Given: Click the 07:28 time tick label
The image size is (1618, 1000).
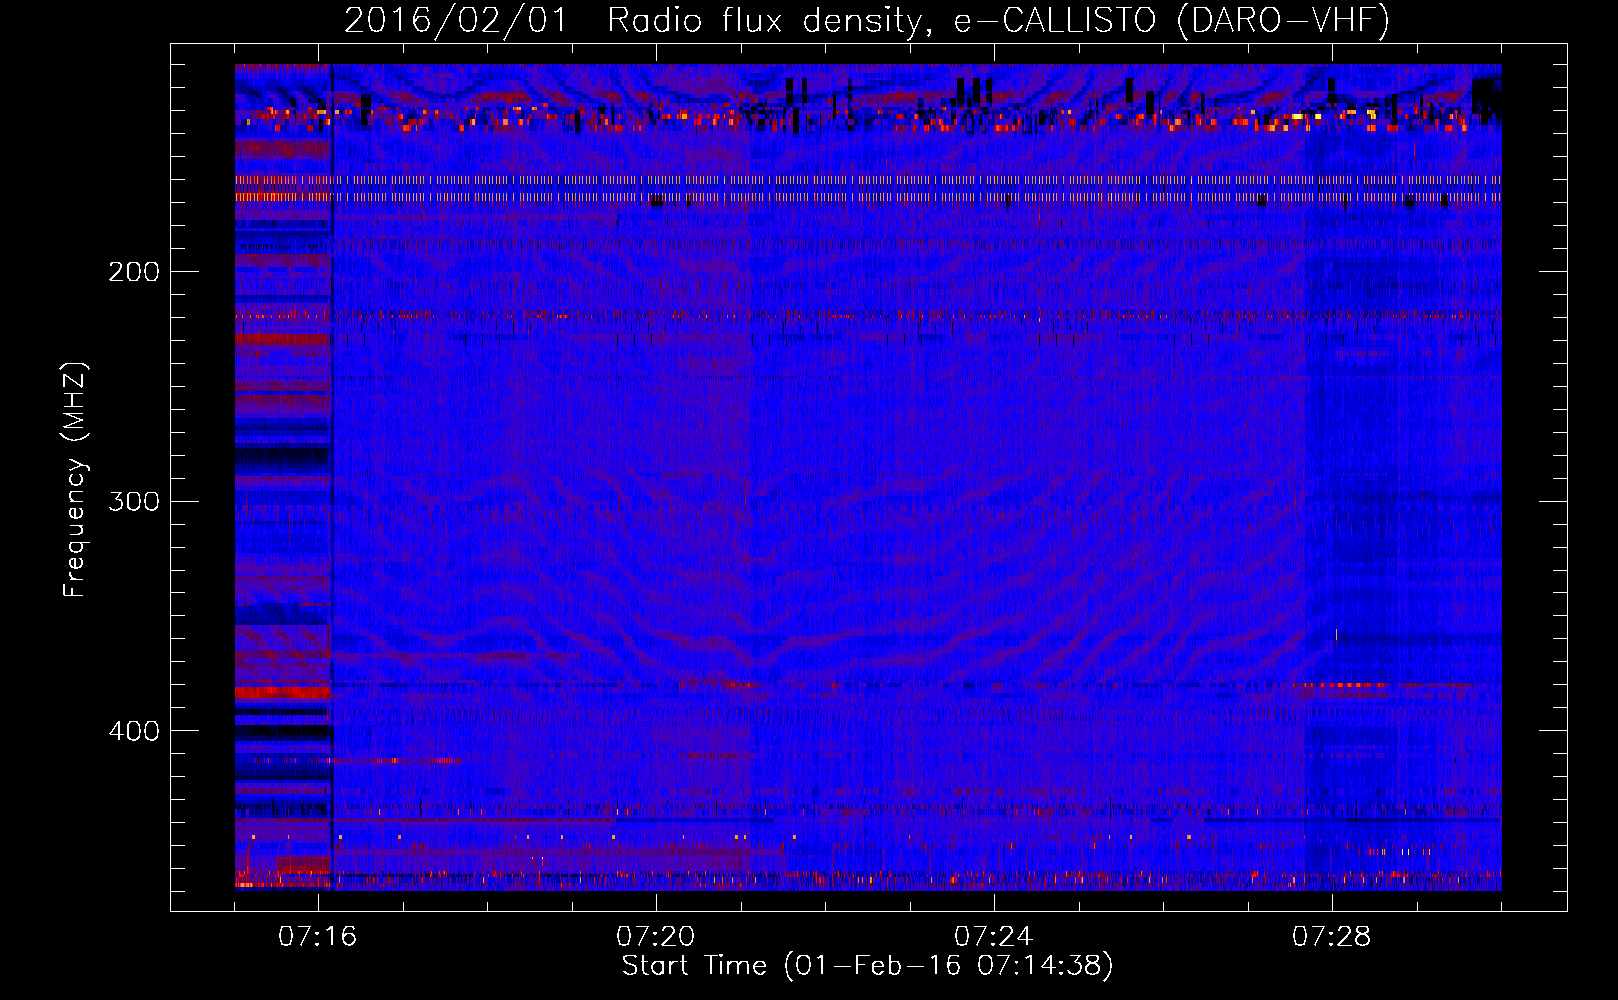Looking at the screenshot, I should [1332, 937].
